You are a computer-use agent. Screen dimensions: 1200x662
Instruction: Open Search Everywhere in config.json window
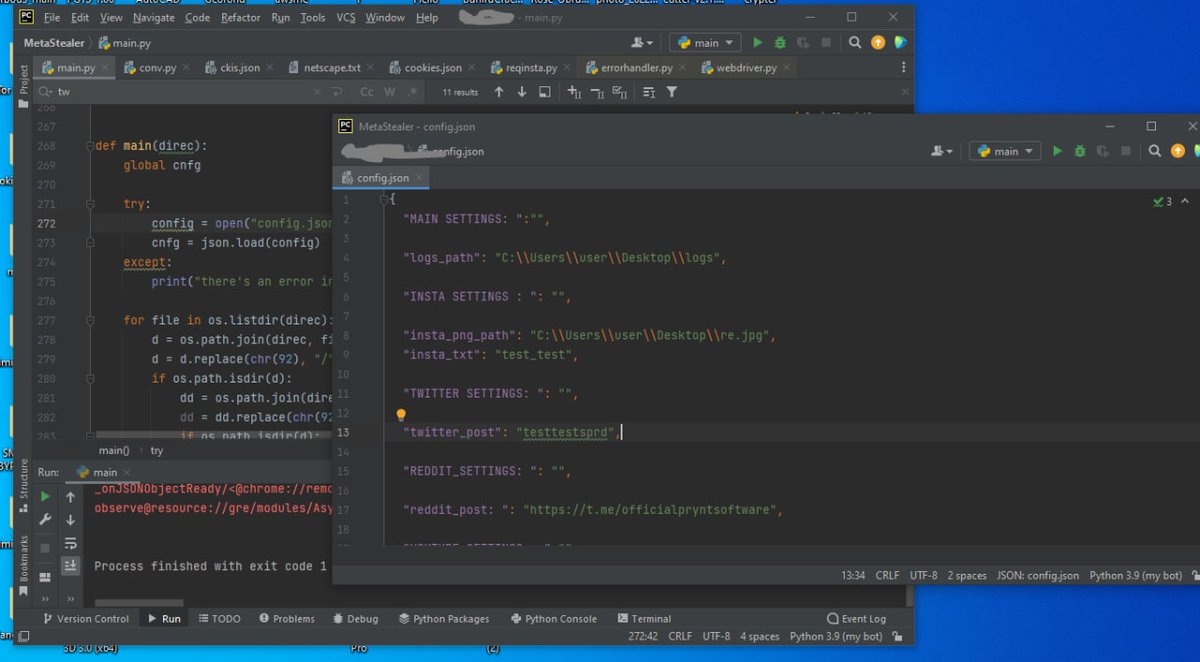point(1155,151)
